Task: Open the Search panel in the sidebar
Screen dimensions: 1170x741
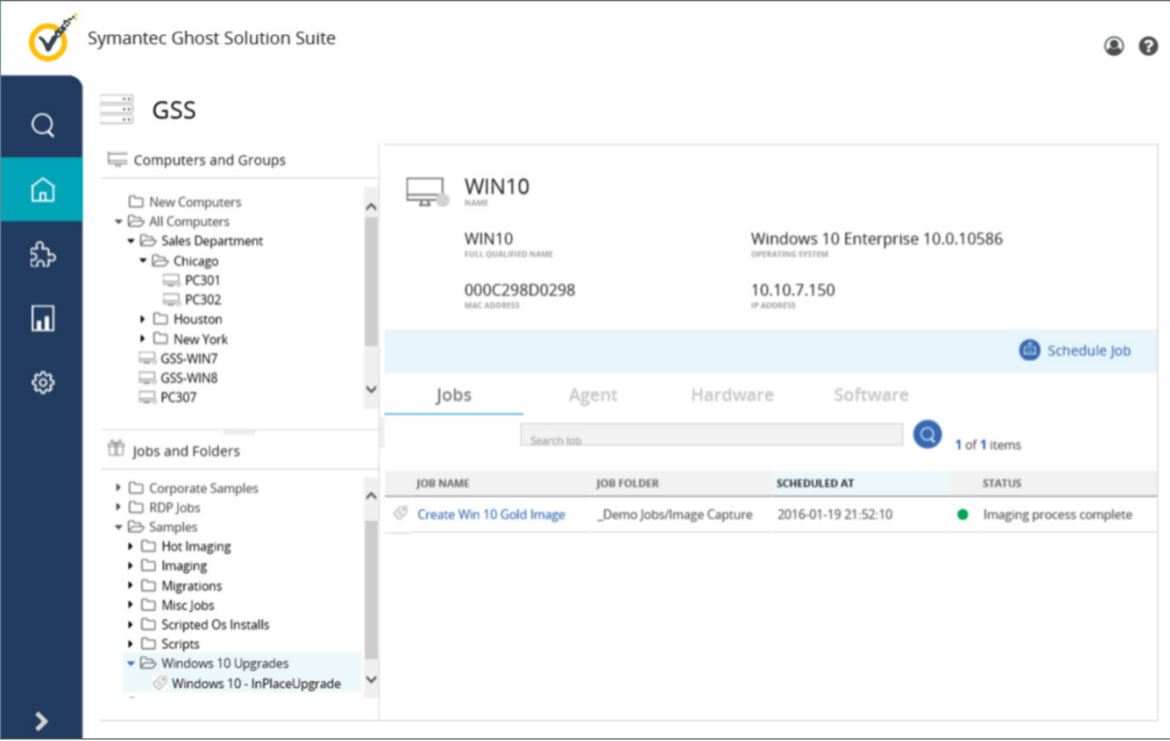Action: [x=44, y=124]
